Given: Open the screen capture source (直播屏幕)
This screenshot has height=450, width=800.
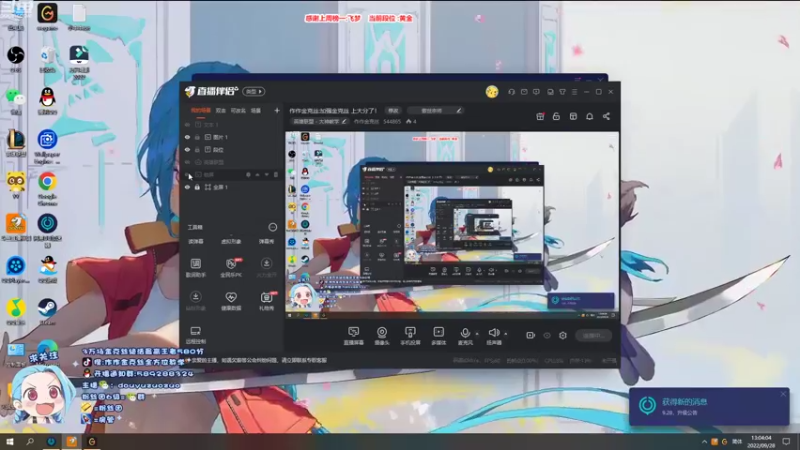Looking at the screenshot, I should [x=353, y=336].
